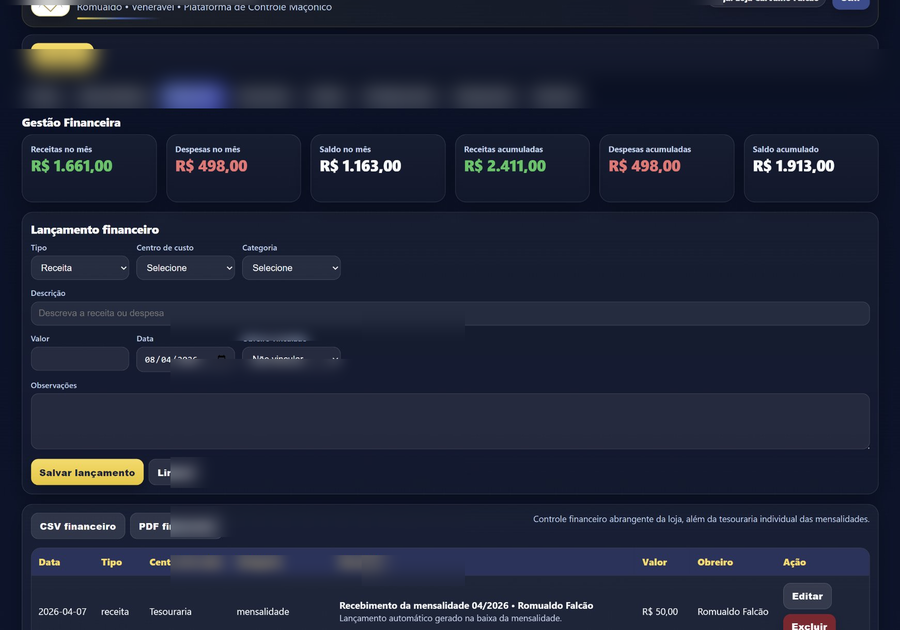
Task: Click the Observações text area
Action: pyautogui.click(x=450, y=421)
